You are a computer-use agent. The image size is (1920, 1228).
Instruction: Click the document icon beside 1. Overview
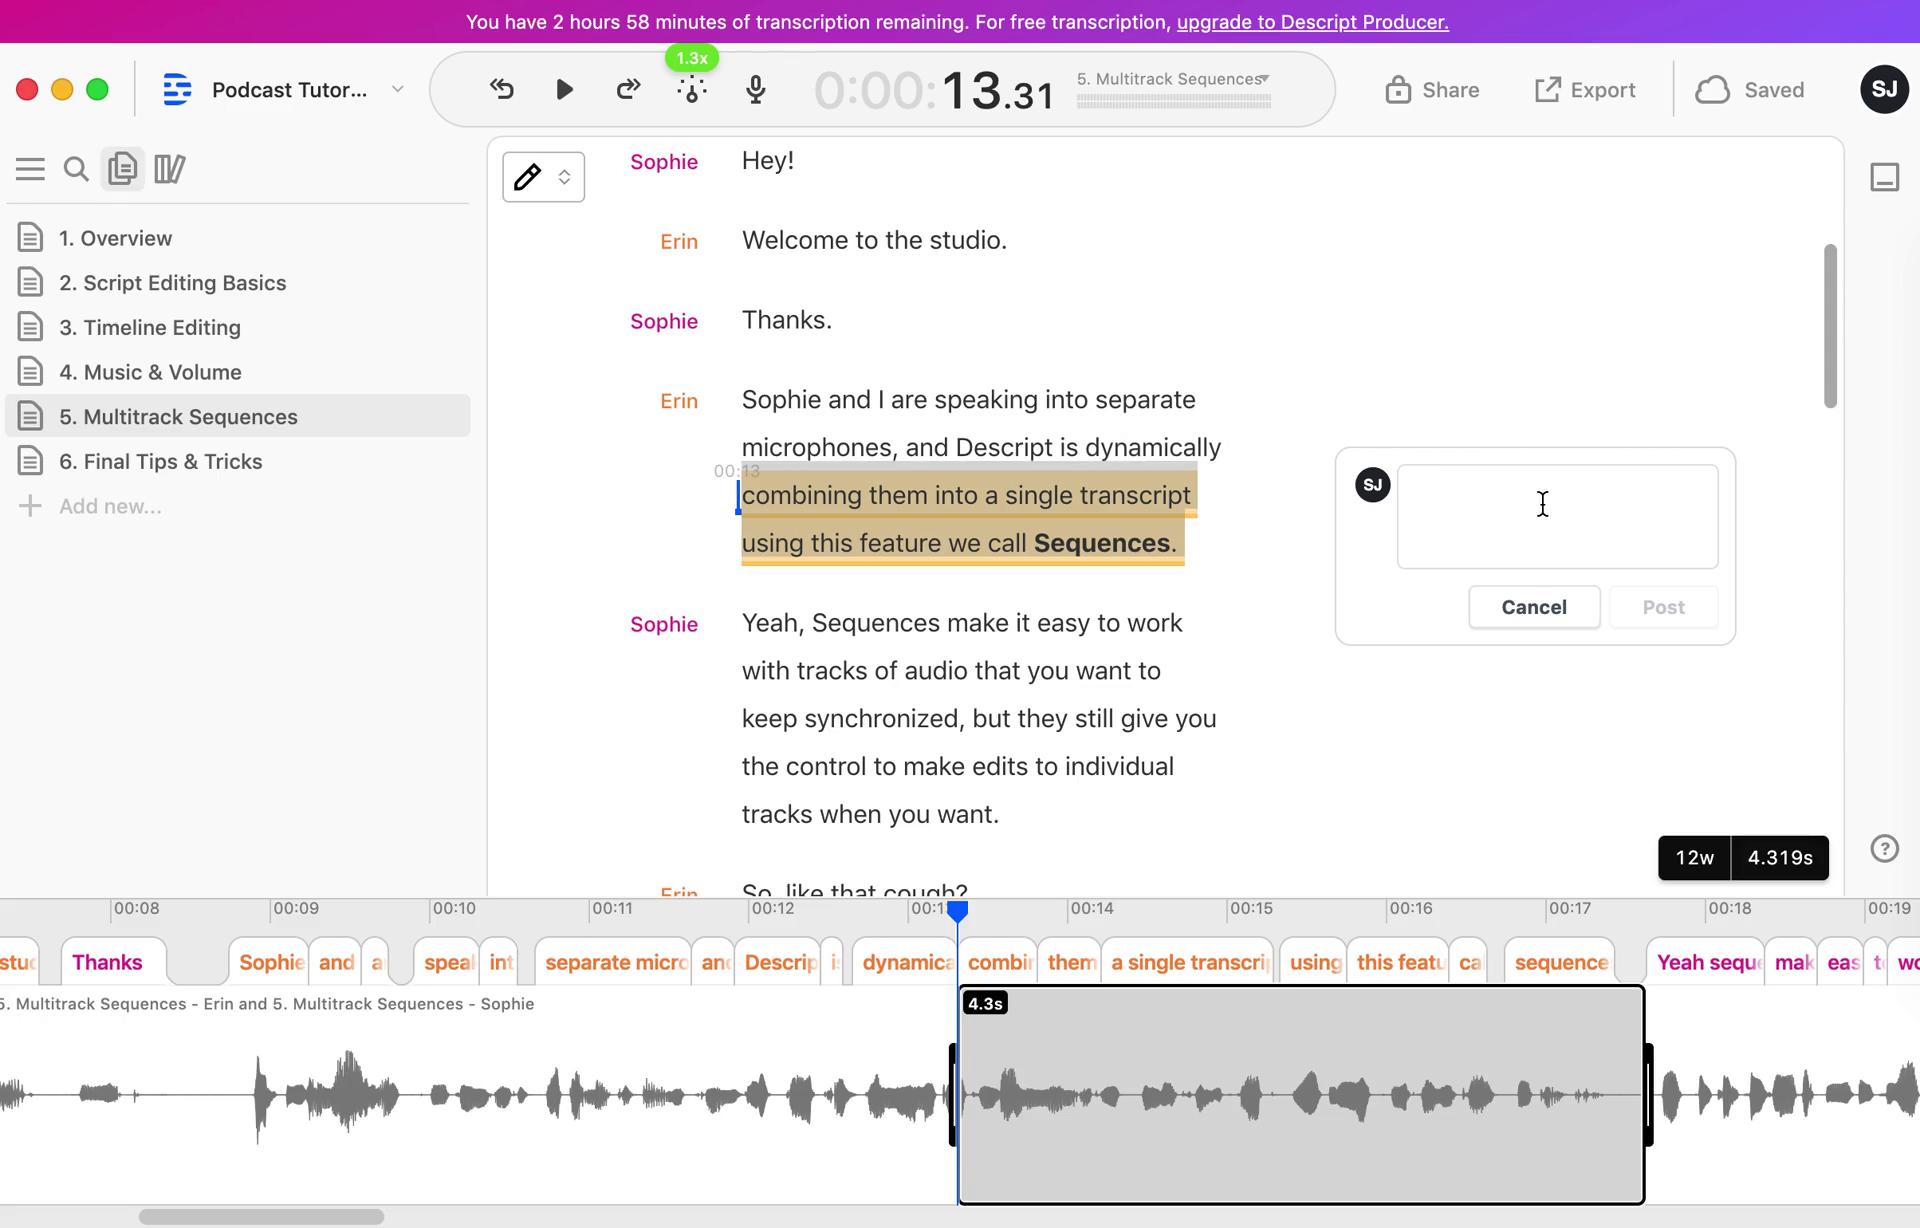click(x=30, y=238)
